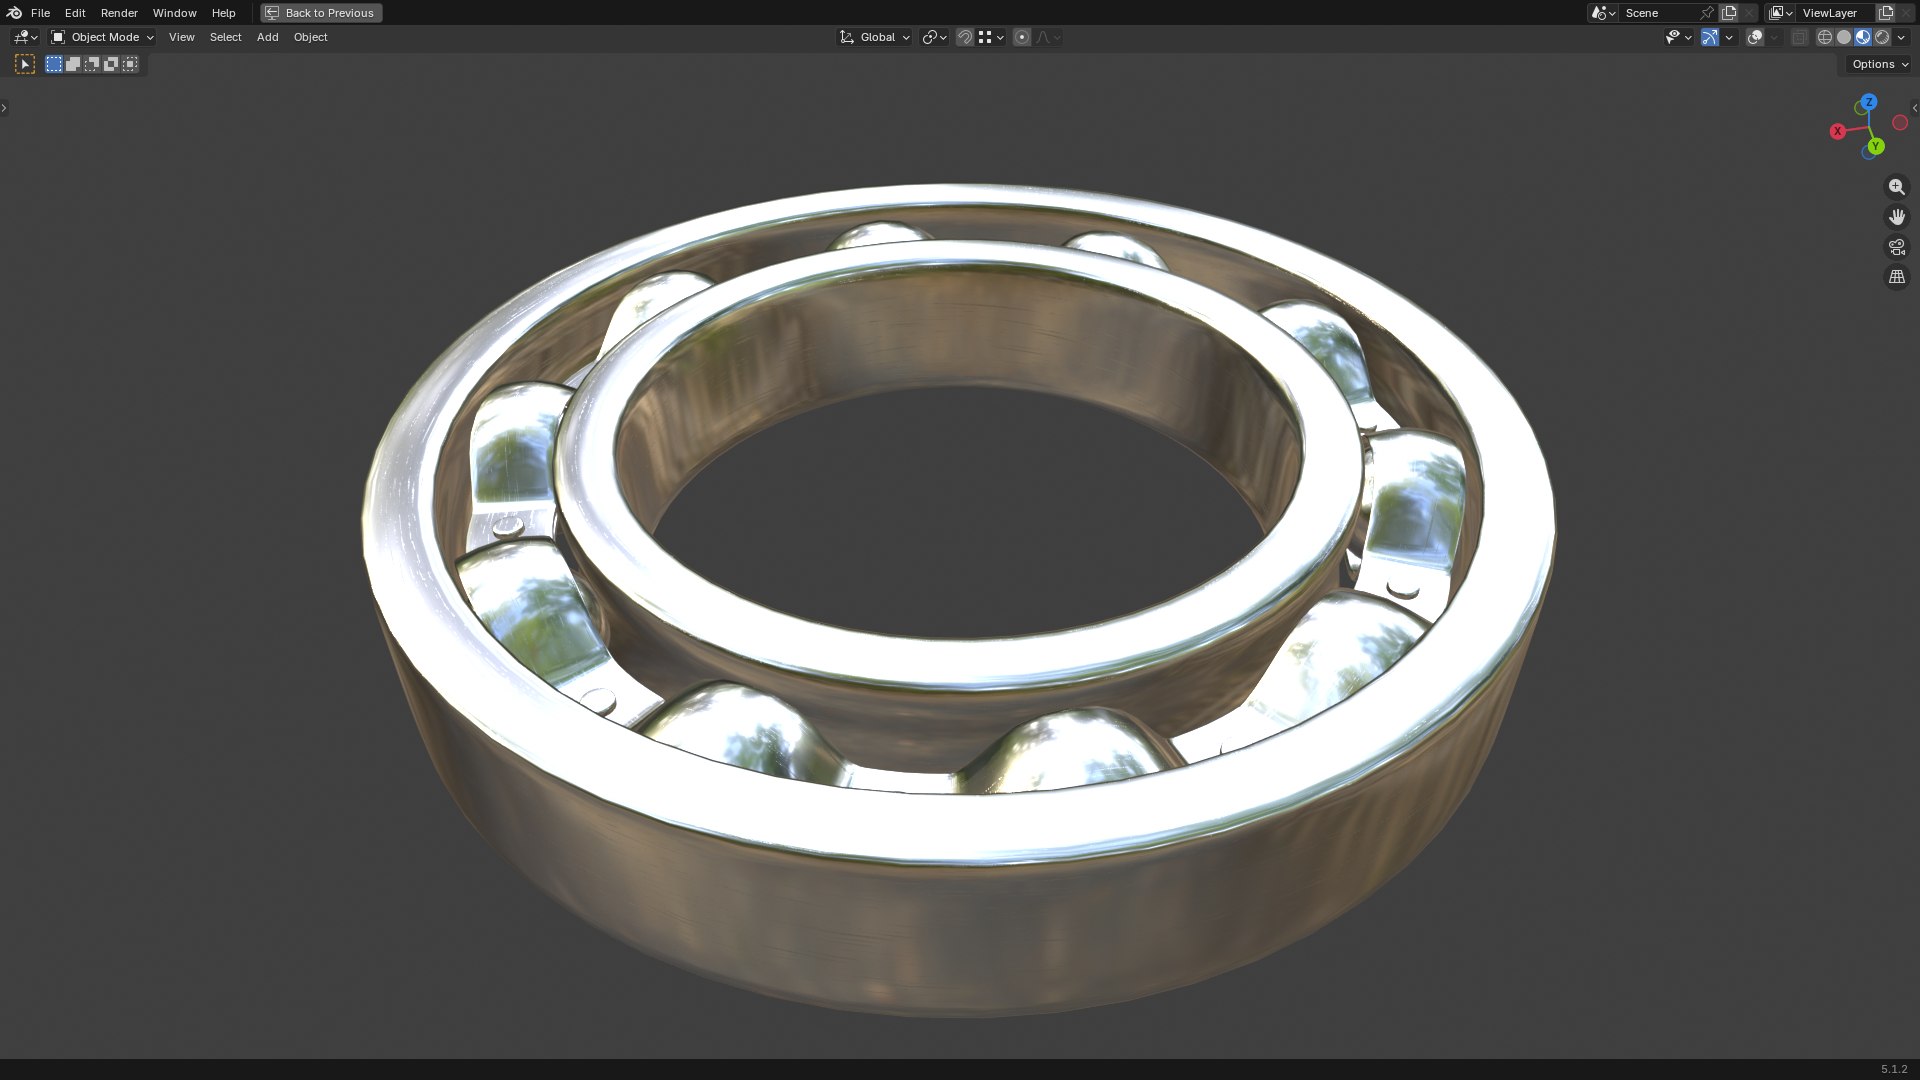
Task: Open object visibility and selectability dropdown
Action: pos(1678,37)
